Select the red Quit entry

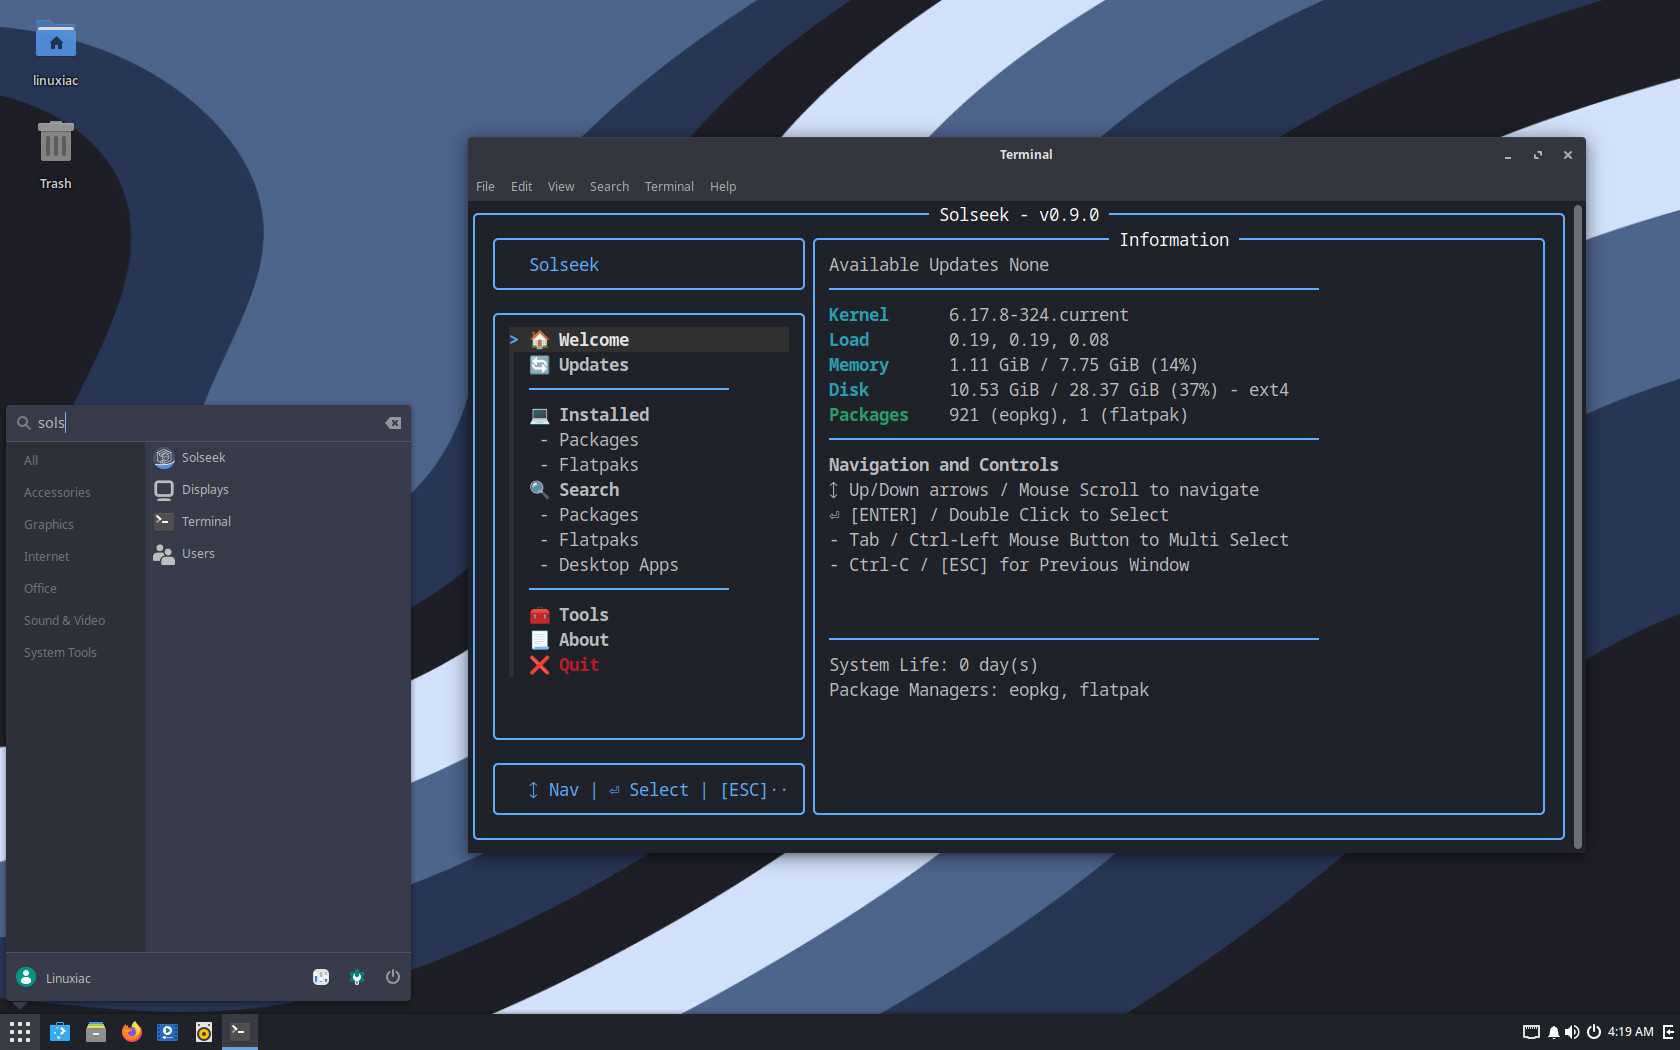pos(578,665)
